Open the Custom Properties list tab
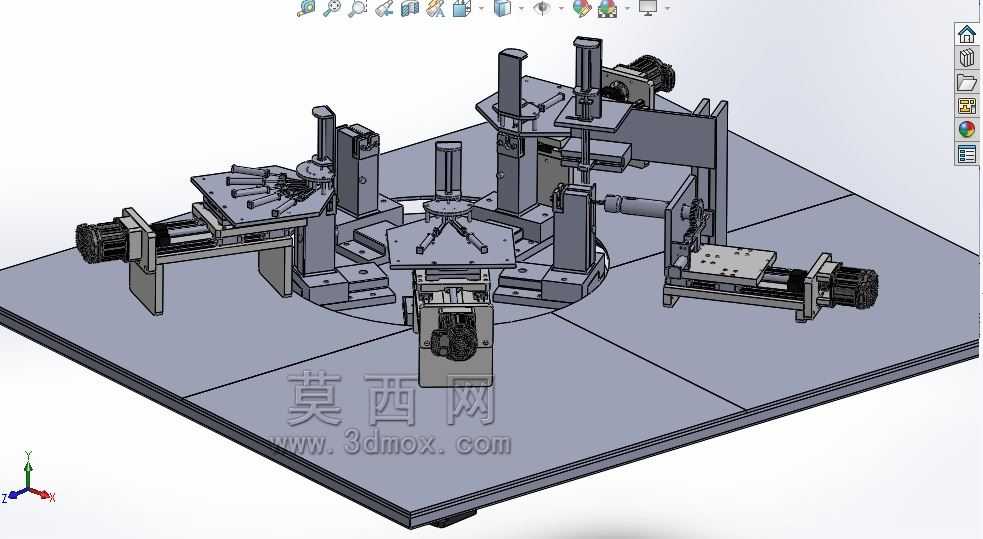The width and height of the screenshot is (983, 539). [967, 153]
